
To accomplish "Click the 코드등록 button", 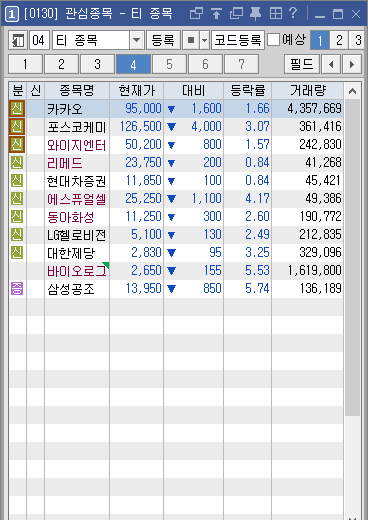I will click(238, 40).
